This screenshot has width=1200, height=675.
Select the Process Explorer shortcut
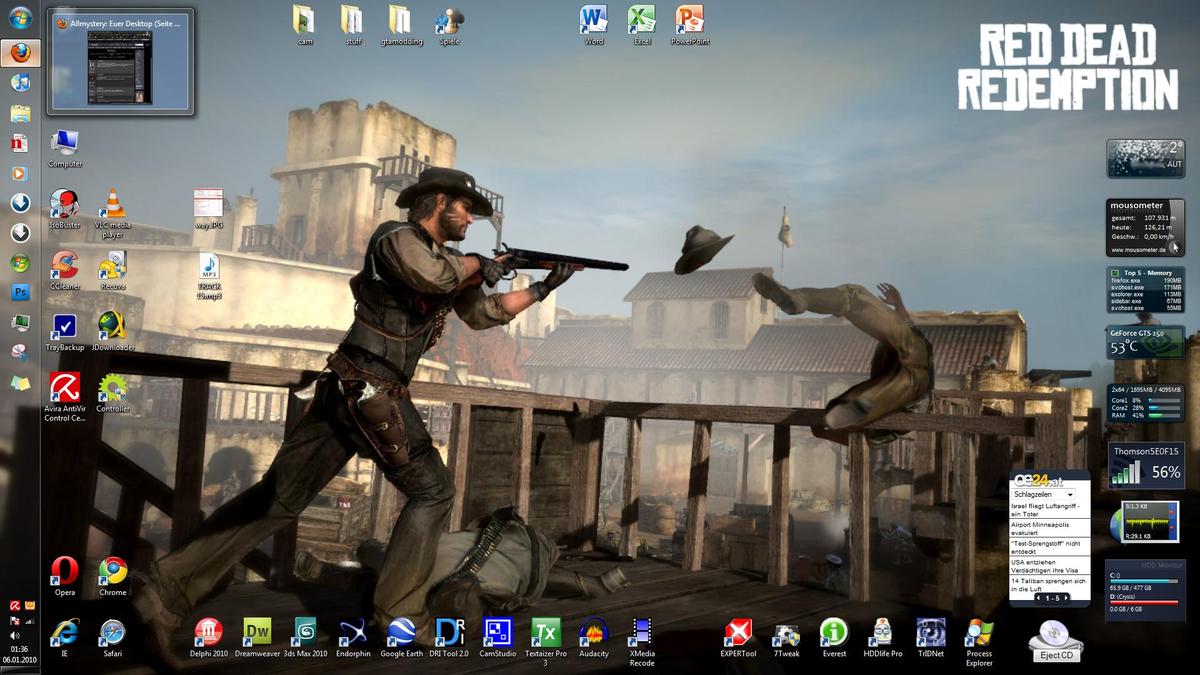point(979,642)
